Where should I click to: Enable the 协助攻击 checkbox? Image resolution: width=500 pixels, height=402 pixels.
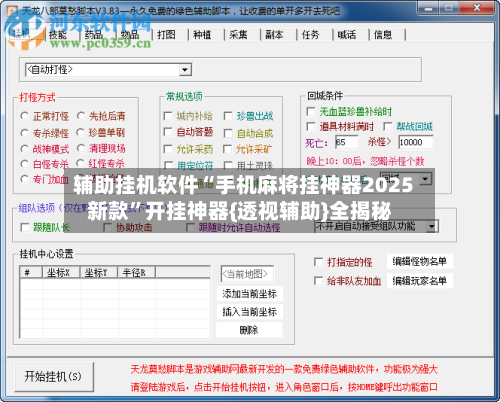click(107, 227)
